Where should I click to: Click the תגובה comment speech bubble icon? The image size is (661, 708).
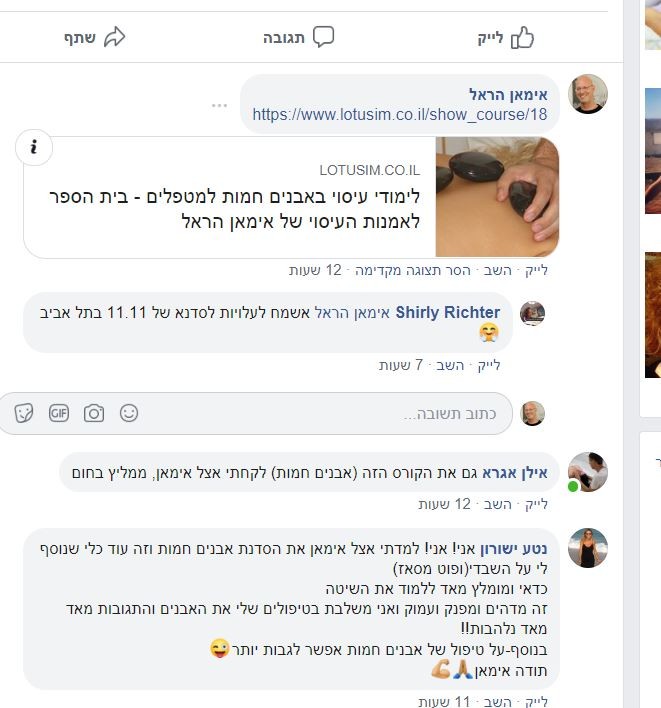pyautogui.click(x=324, y=37)
